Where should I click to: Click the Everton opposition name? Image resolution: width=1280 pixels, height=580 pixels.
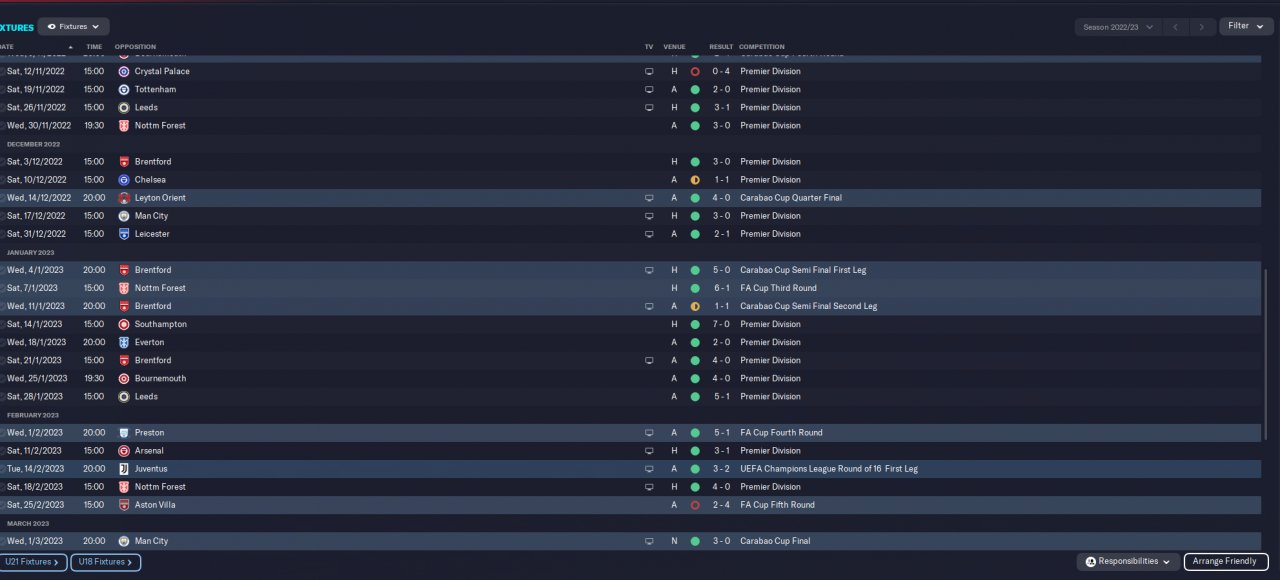(149, 342)
